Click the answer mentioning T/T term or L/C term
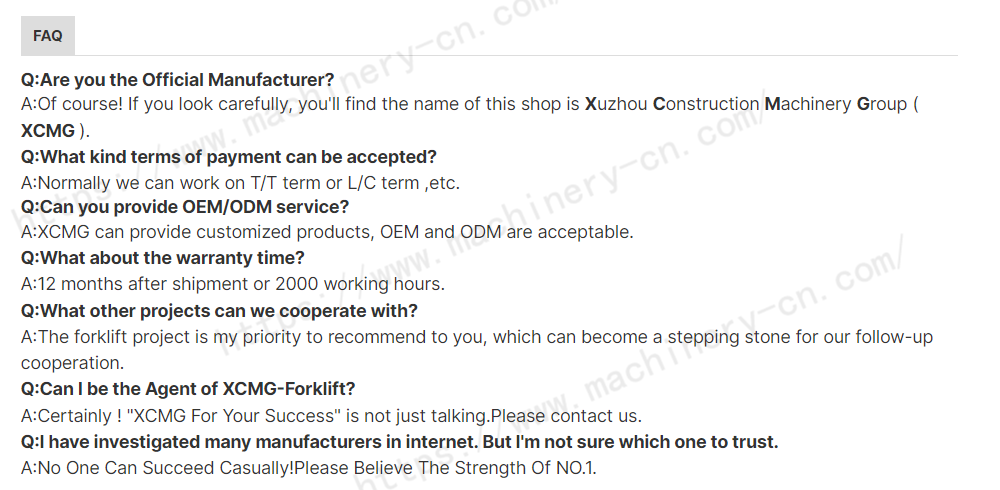Image resolution: width=1000 pixels, height=490 pixels. pos(240,183)
